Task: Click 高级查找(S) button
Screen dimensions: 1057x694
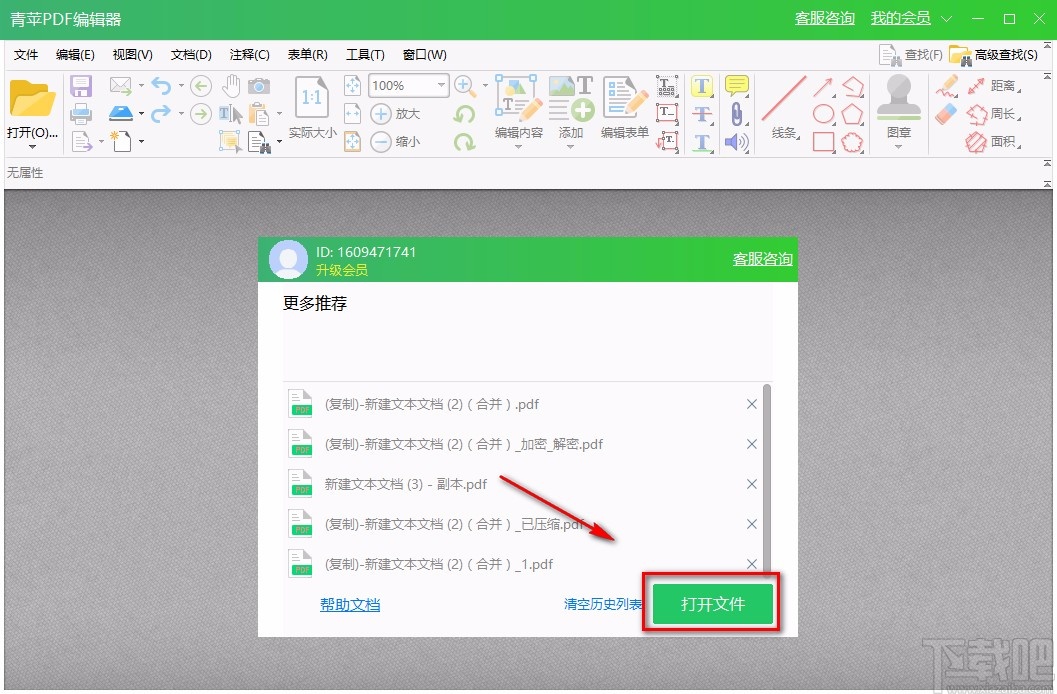Action: [x=994, y=55]
